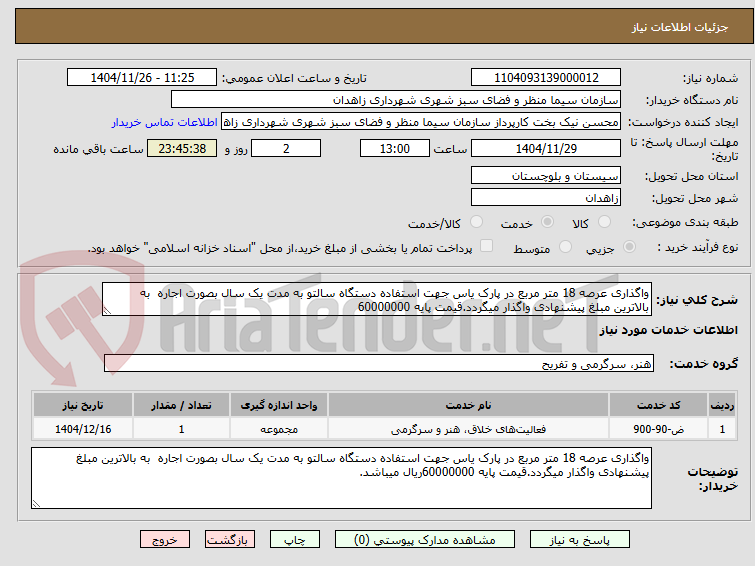The height and width of the screenshot is (566, 755).
Task: Click the need date cell 1404/12/16
Action: [83, 429]
